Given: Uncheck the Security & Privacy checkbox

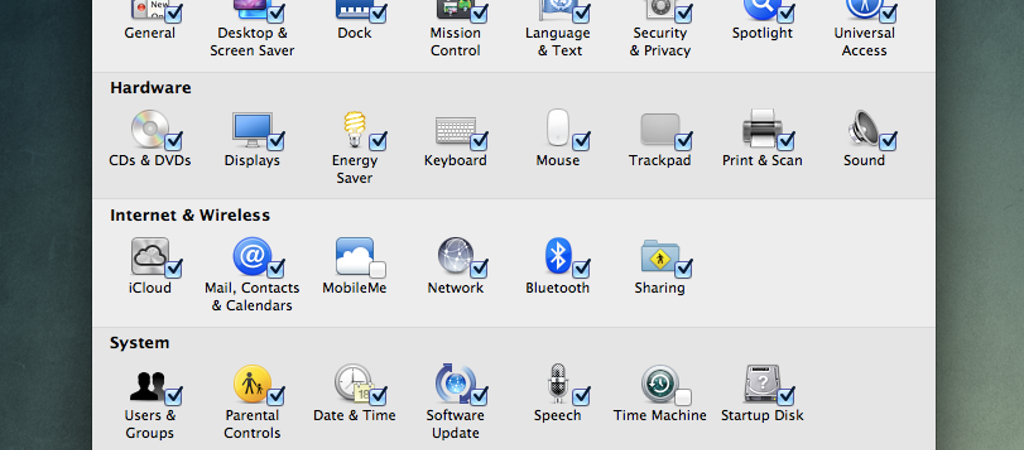Looking at the screenshot, I should click(x=683, y=13).
